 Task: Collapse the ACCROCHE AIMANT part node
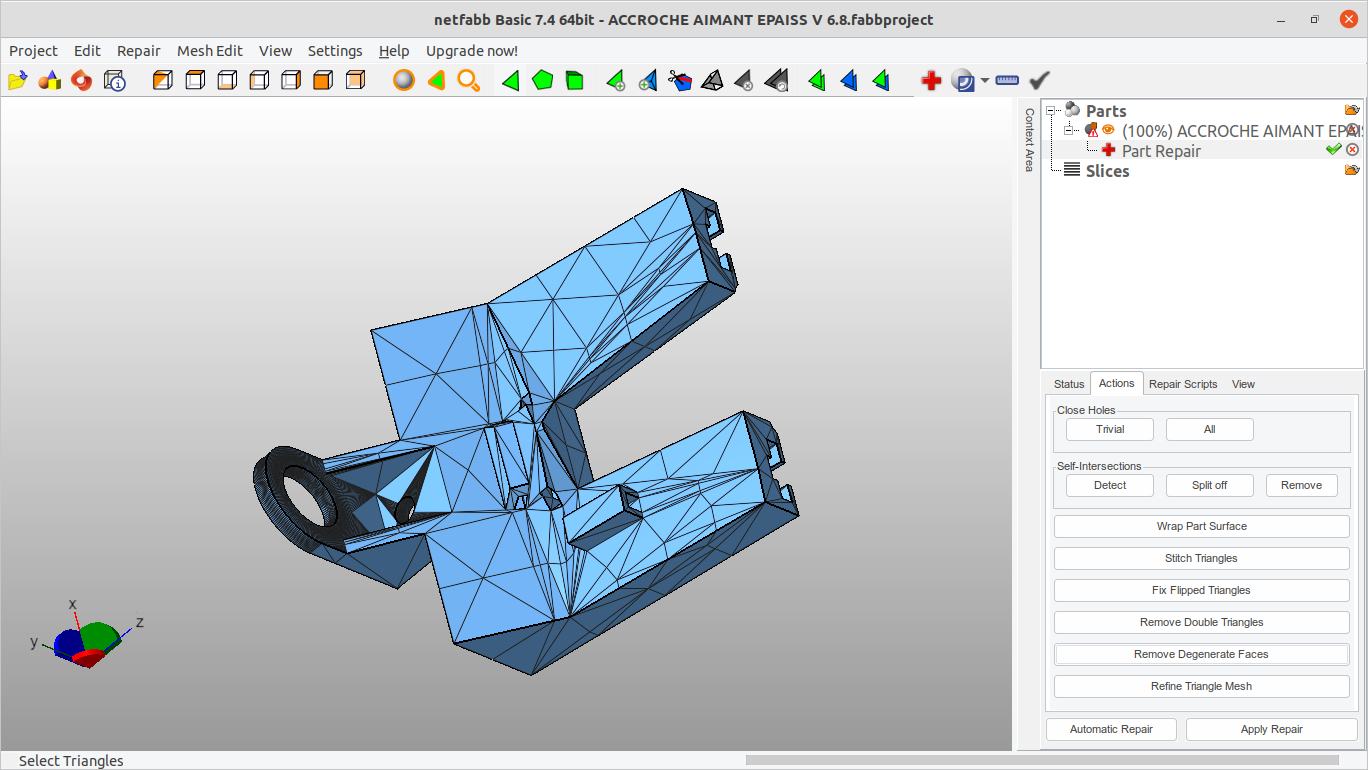1069,131
